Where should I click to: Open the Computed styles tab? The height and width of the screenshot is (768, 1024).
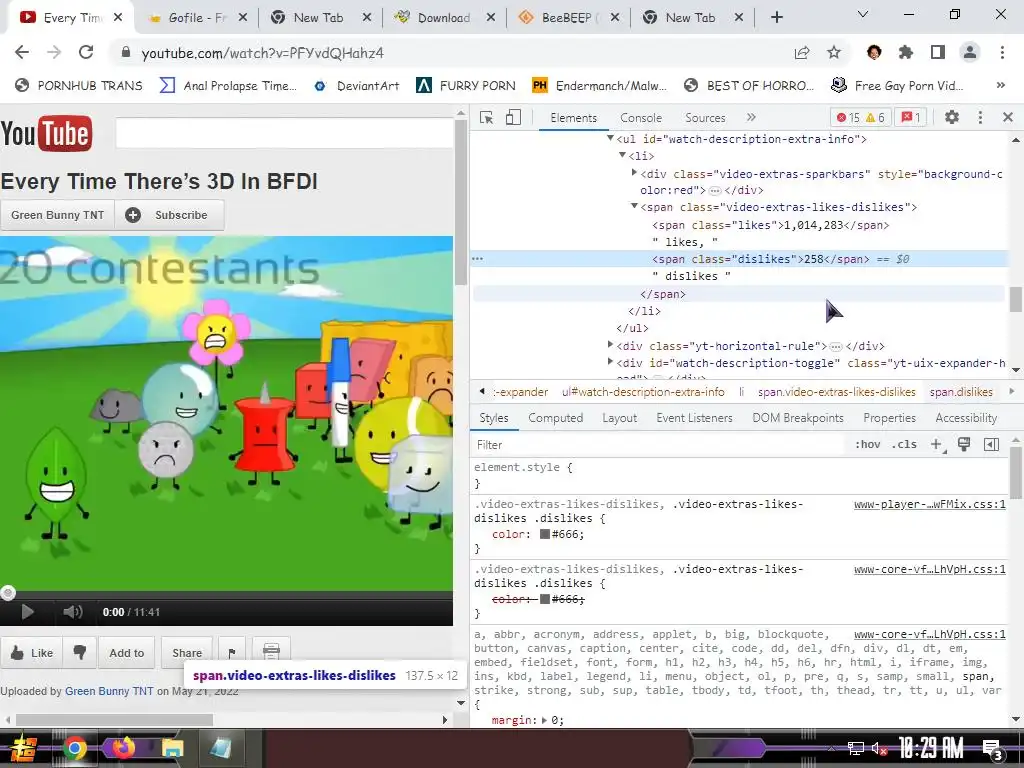(x=555, y=418)
